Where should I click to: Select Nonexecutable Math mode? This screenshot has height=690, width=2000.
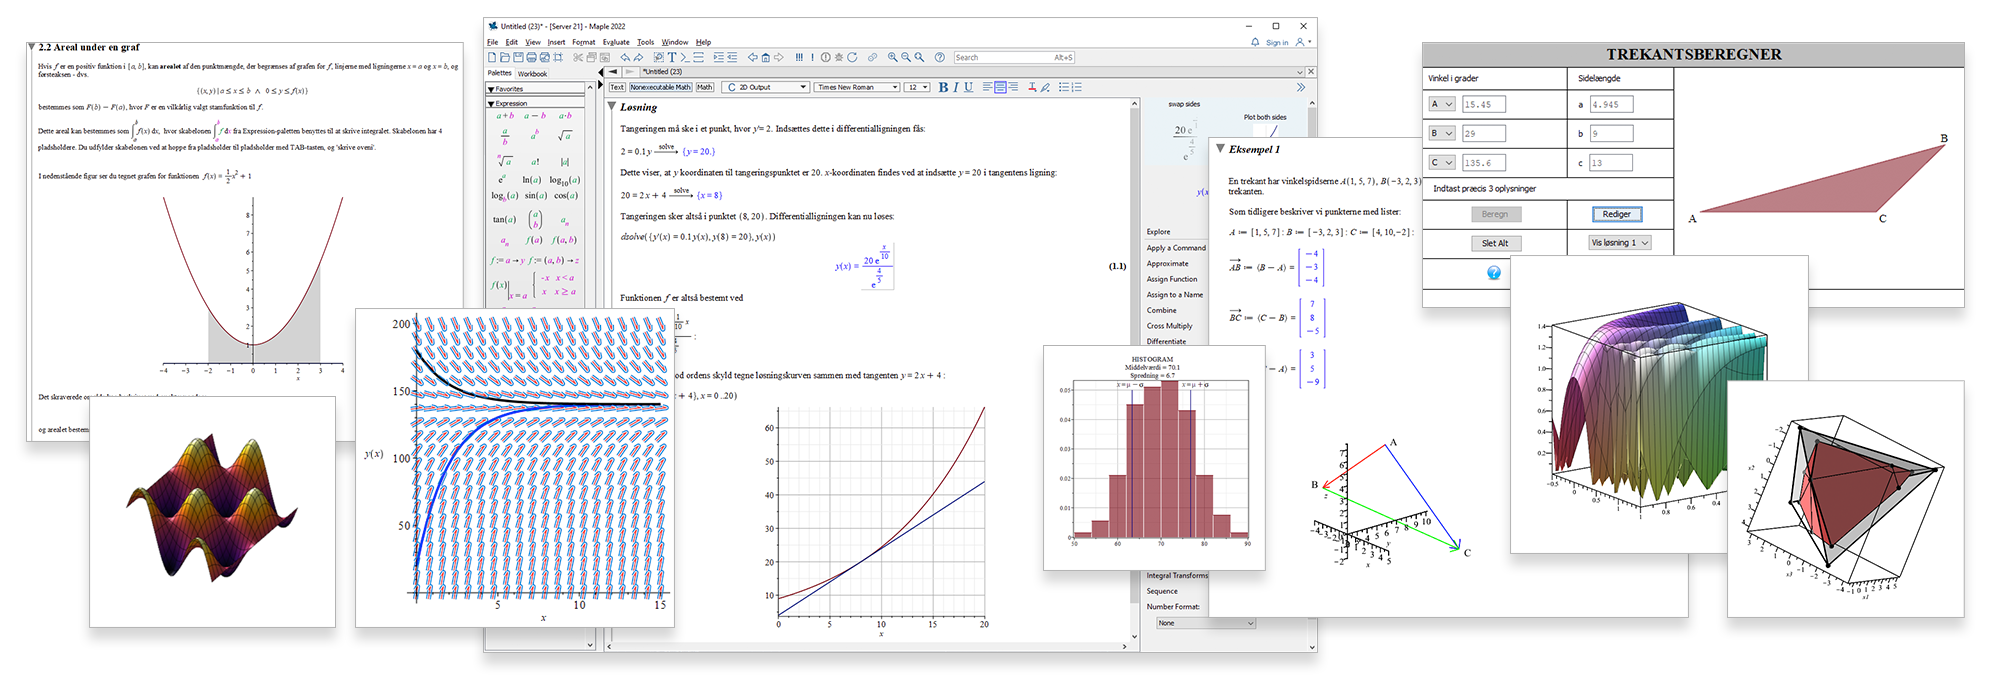tap(660, 87)
